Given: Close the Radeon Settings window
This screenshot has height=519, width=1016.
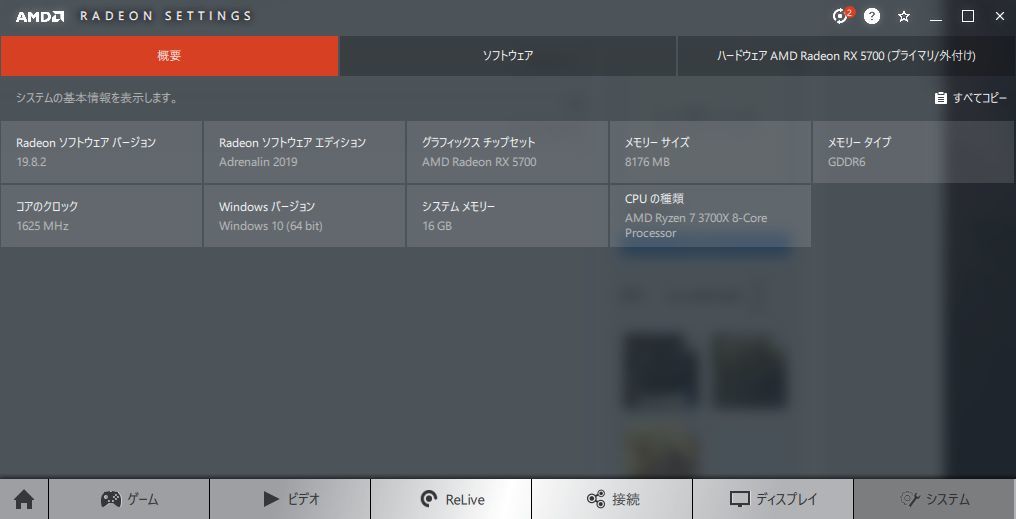Looking at the screenshot, I should pos(1000,17).
